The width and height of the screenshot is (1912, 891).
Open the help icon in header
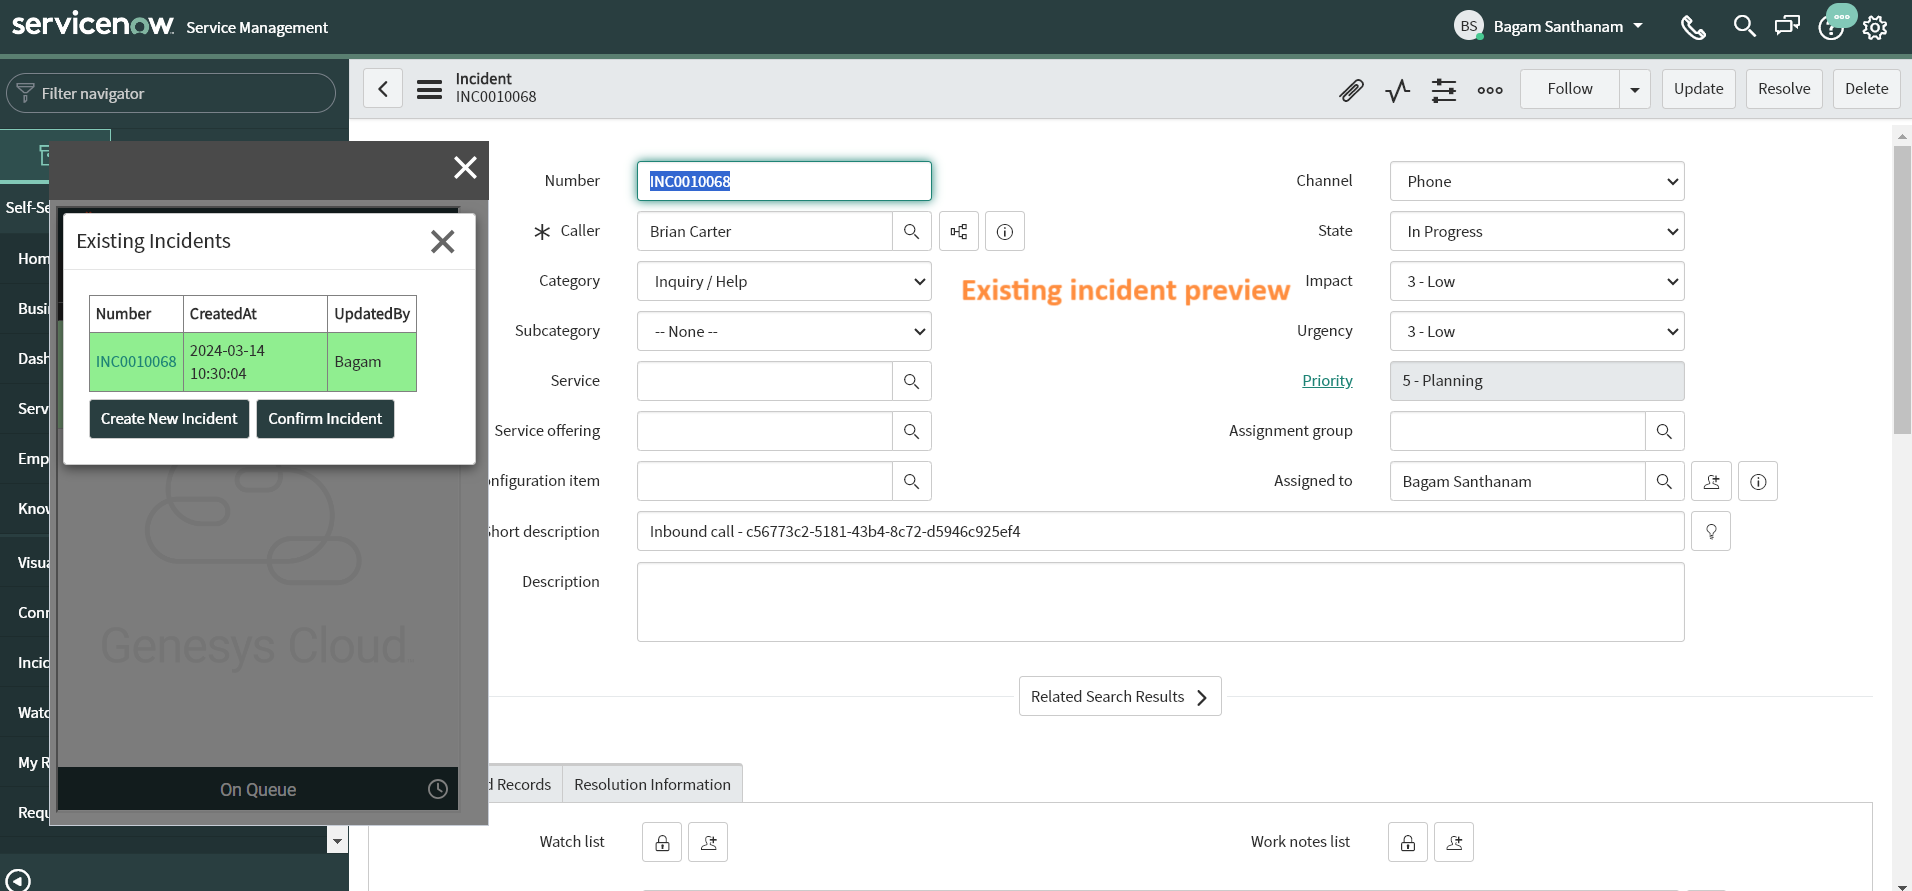pos(1830,28)
